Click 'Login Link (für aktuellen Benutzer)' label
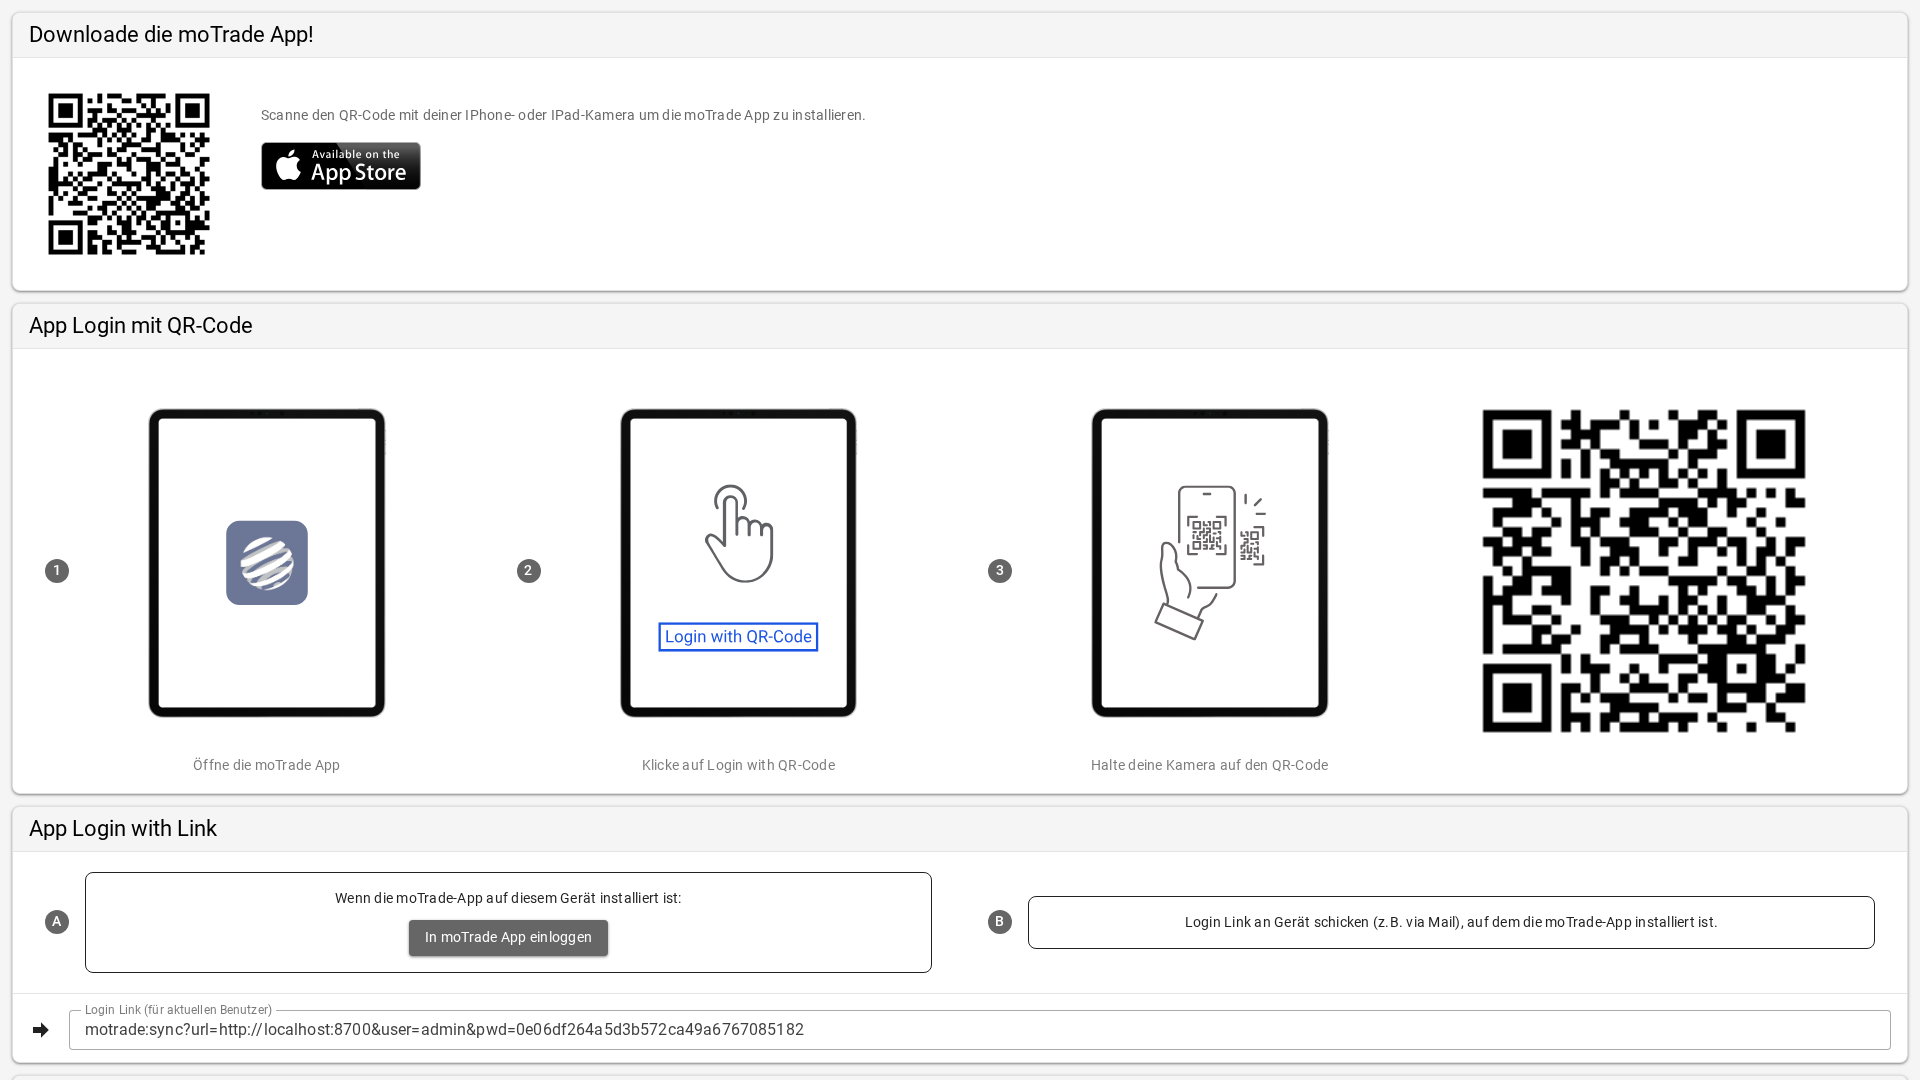 click(178, 1010)
